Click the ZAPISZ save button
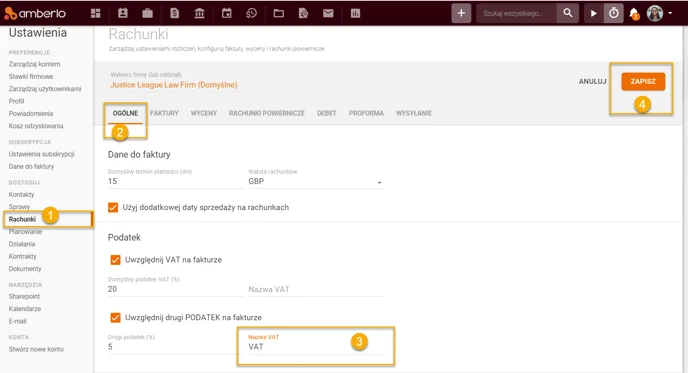 click(643, 82)
